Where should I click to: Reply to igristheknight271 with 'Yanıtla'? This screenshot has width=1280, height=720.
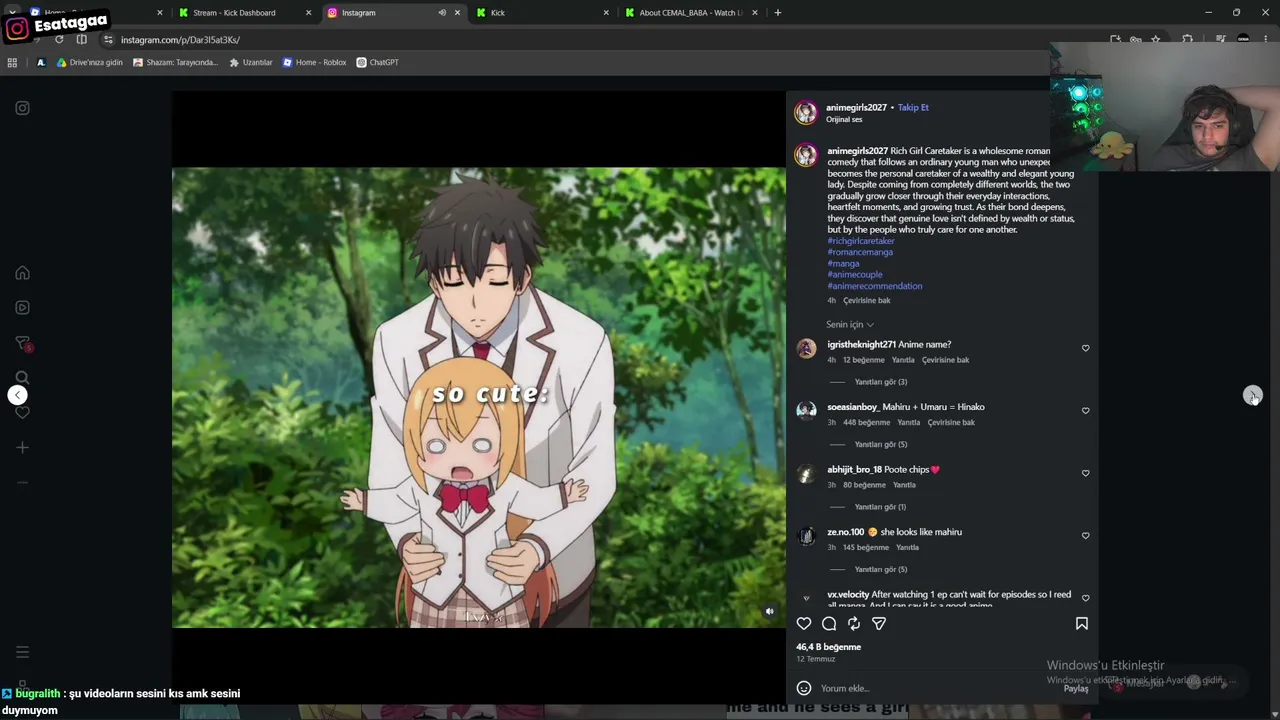pos(903,360)
